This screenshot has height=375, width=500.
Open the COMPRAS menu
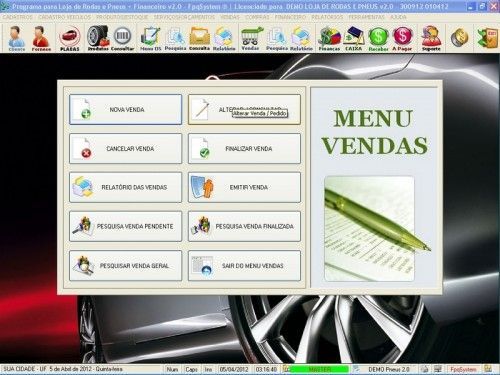coord(257,17)
